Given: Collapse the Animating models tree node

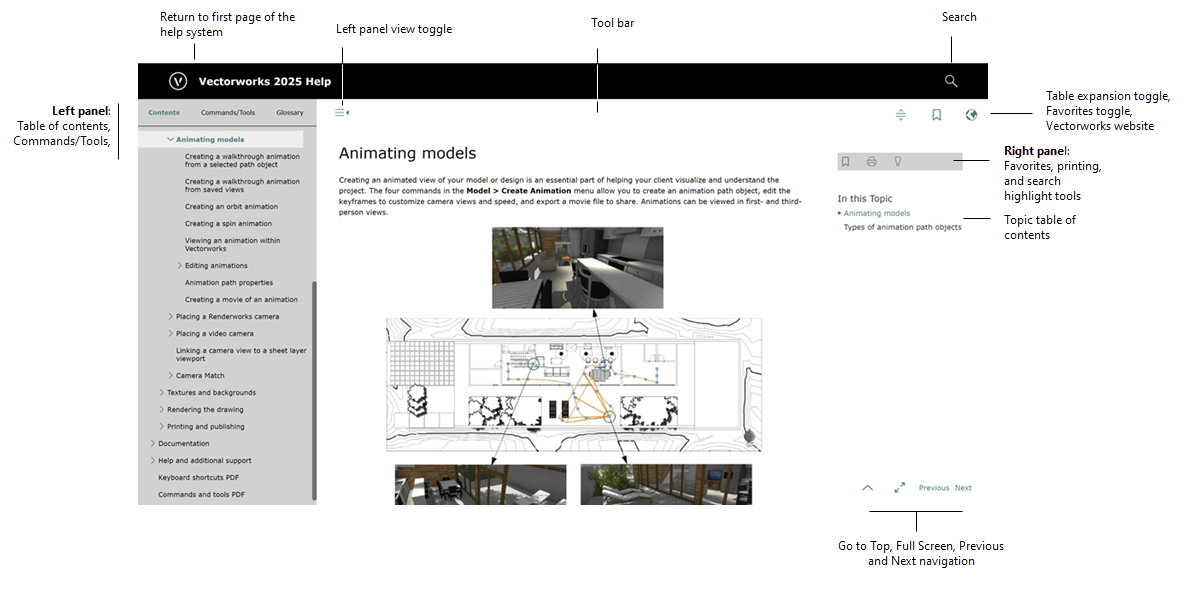Looking at the screenshot, I should pyautogui.click(x=171, y=140).
